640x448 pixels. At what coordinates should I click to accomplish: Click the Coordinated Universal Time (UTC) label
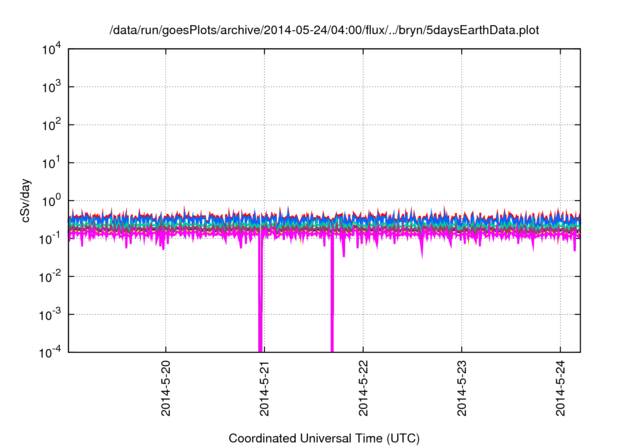coord(324,438)
